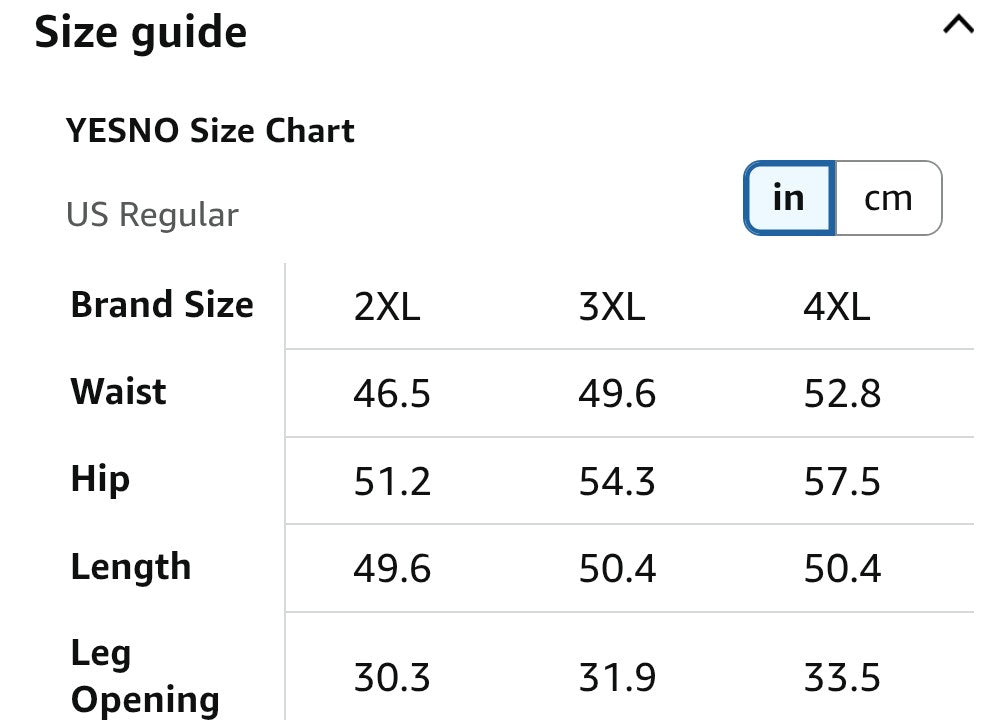The width and height of the screenshot is (1008, 720).
Task: Select the 4XL column header
Action: pyautogui.click(x=837, y=307)
